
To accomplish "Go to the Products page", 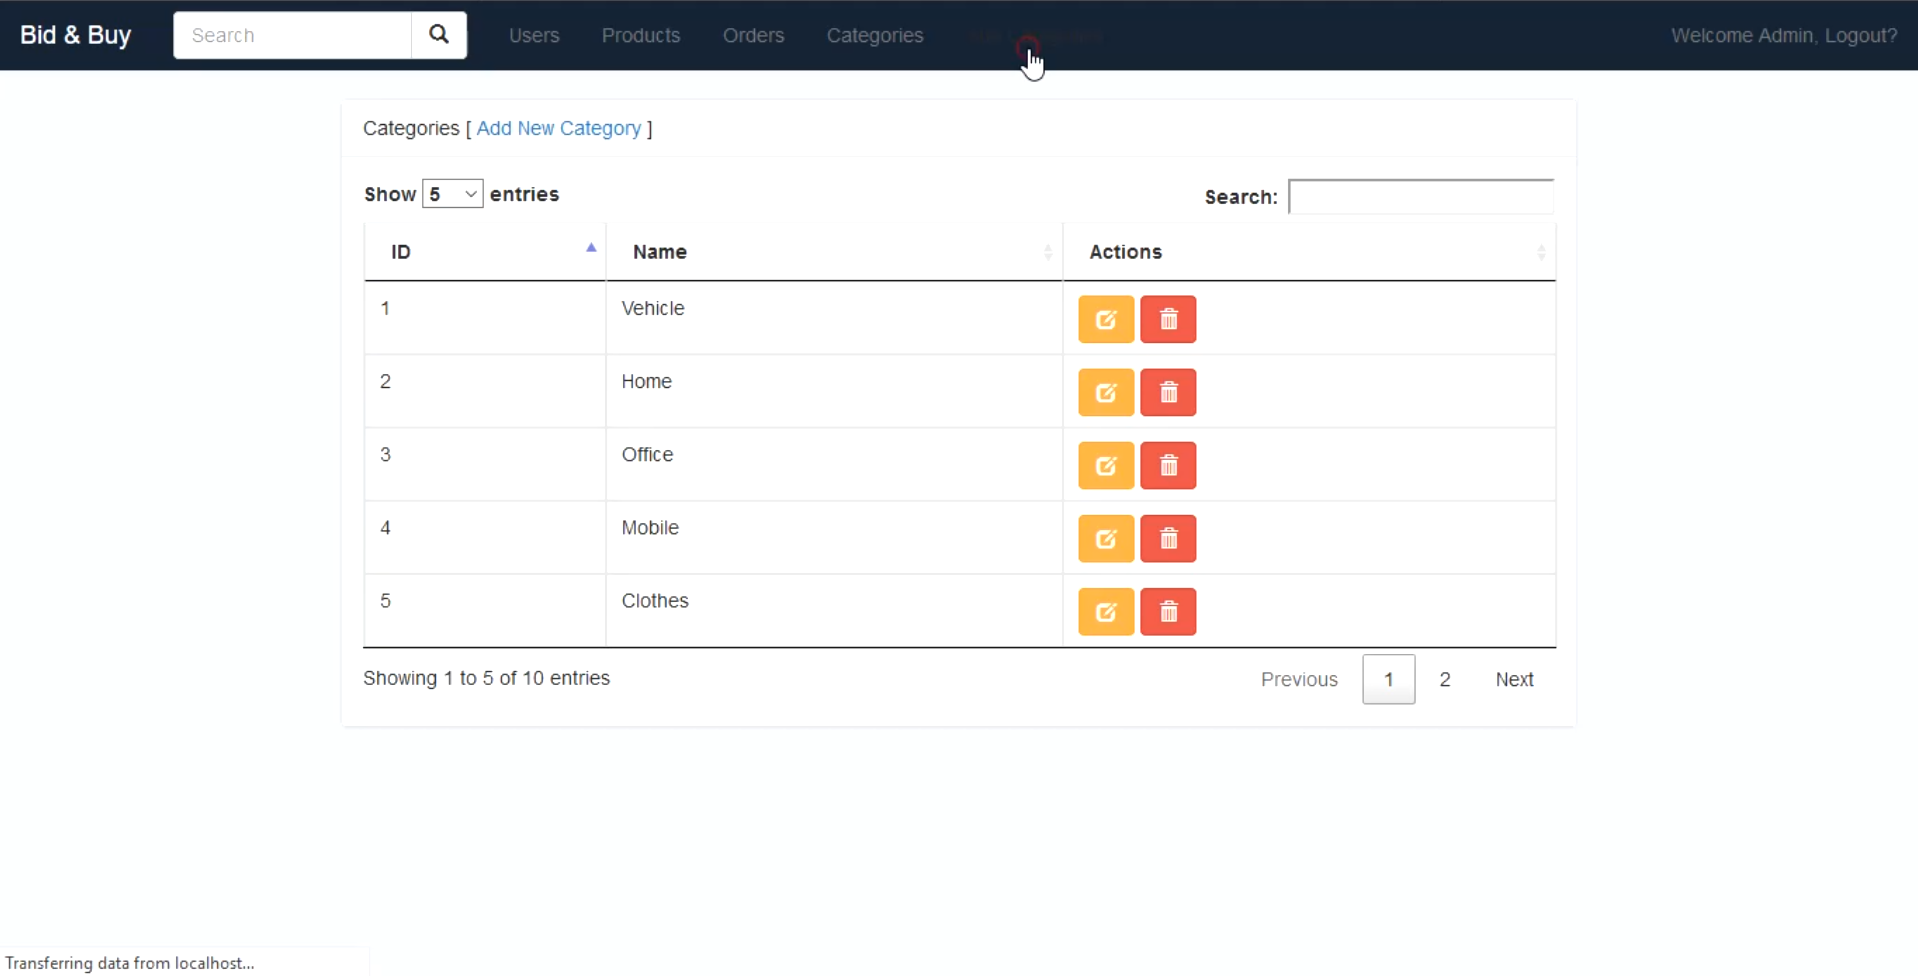I will [x=640, y=36].
